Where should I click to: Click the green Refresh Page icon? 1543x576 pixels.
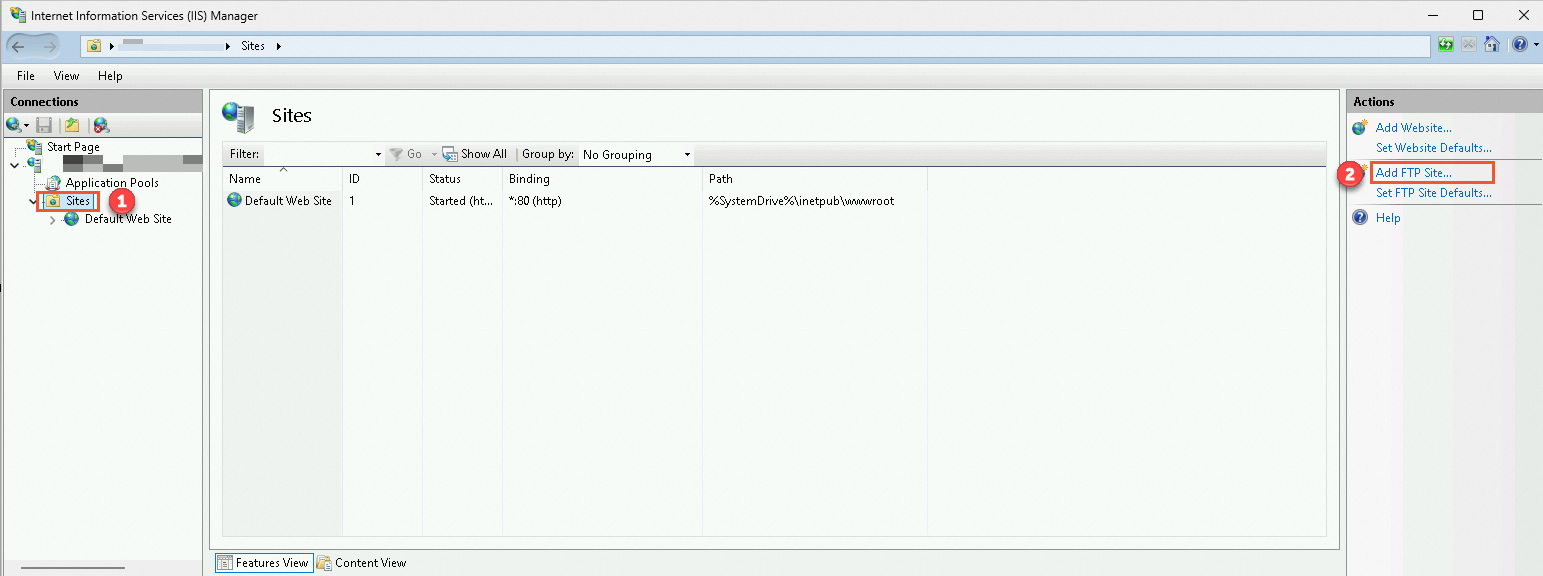click(x=1446, y=45)
